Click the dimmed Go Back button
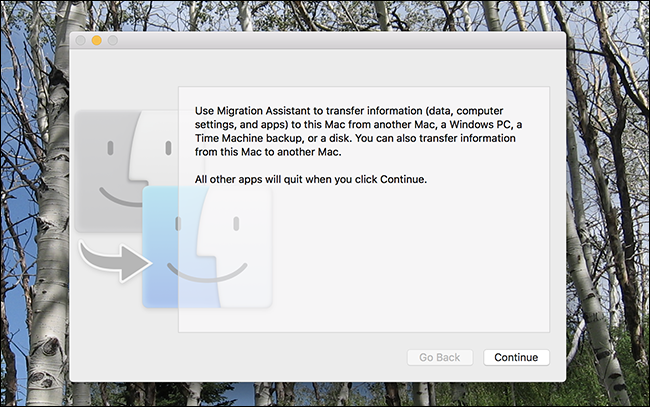 click(x=440, y=357)
